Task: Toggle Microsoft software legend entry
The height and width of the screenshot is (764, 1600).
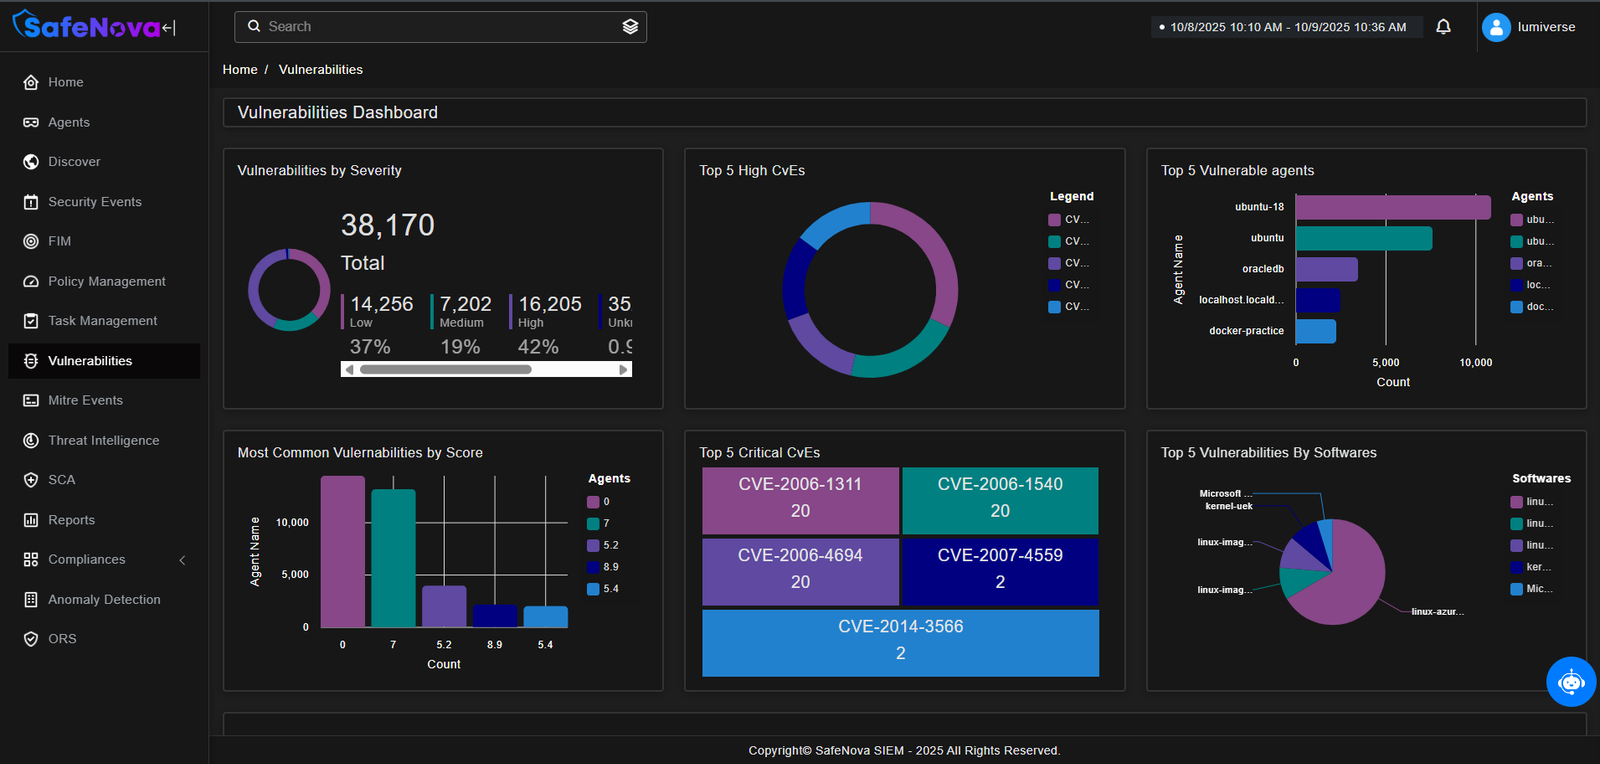Action: [1531, 589]
